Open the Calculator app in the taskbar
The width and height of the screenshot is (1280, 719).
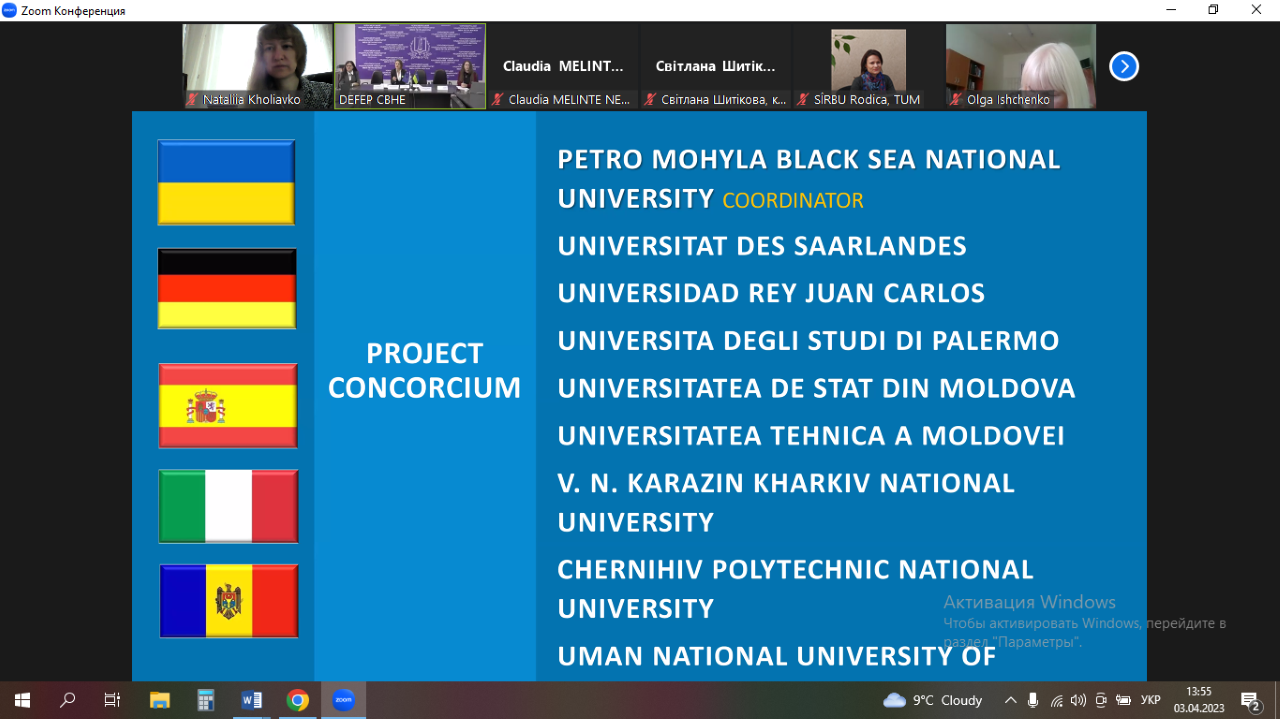coord(205,700)
